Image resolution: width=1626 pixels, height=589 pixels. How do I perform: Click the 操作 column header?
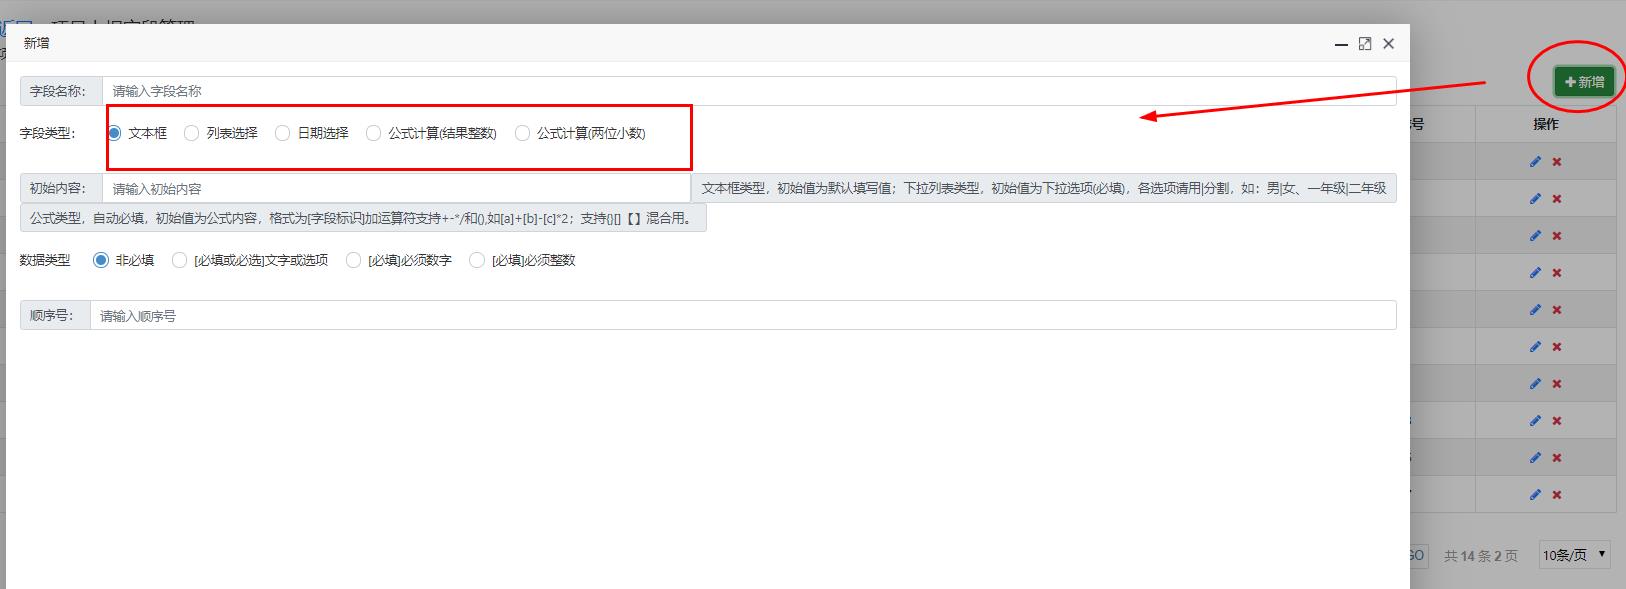coord(1546,124)
